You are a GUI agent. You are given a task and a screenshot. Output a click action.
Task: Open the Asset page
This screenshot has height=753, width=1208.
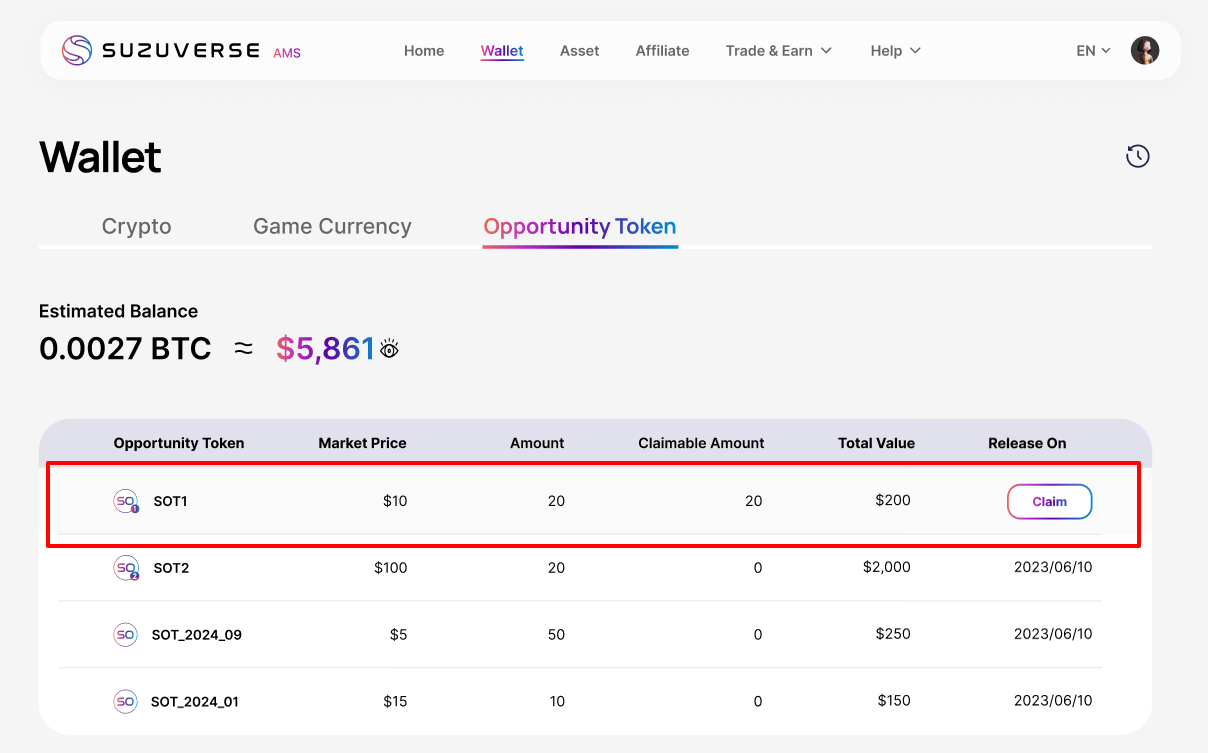tap(579, 51)
